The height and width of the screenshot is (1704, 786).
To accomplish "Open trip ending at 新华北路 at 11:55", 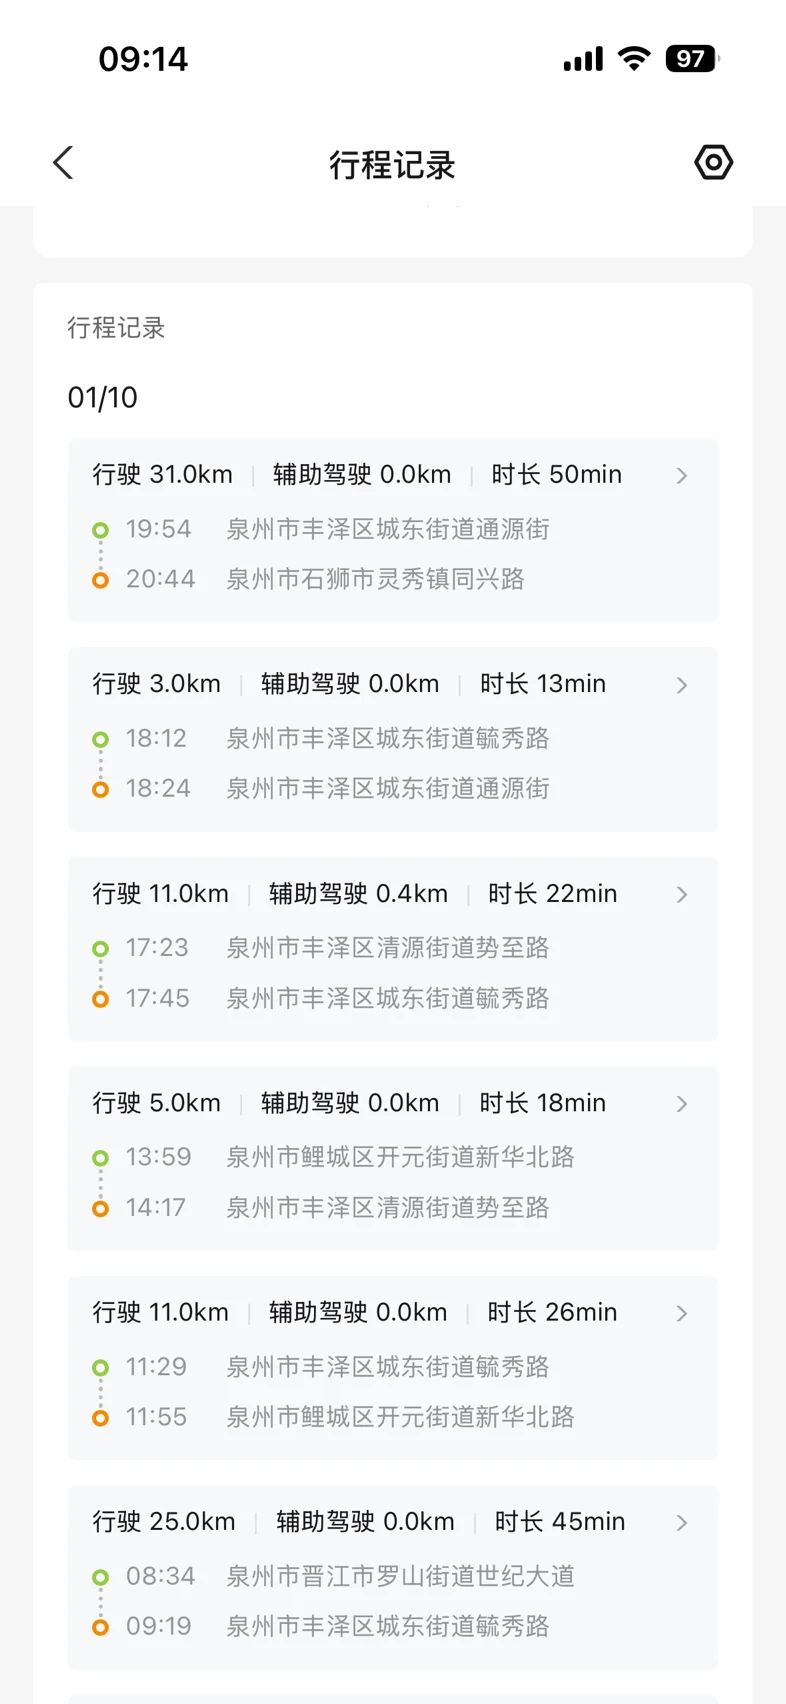I will point(400,1417).
